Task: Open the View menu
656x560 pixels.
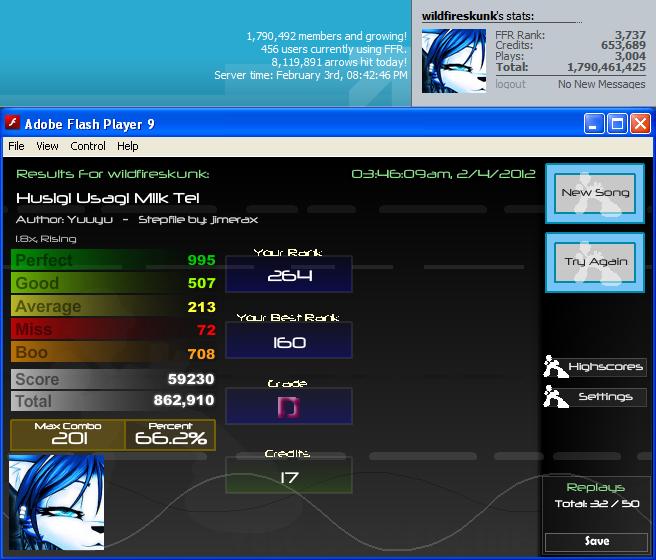Action: (47, 146)
